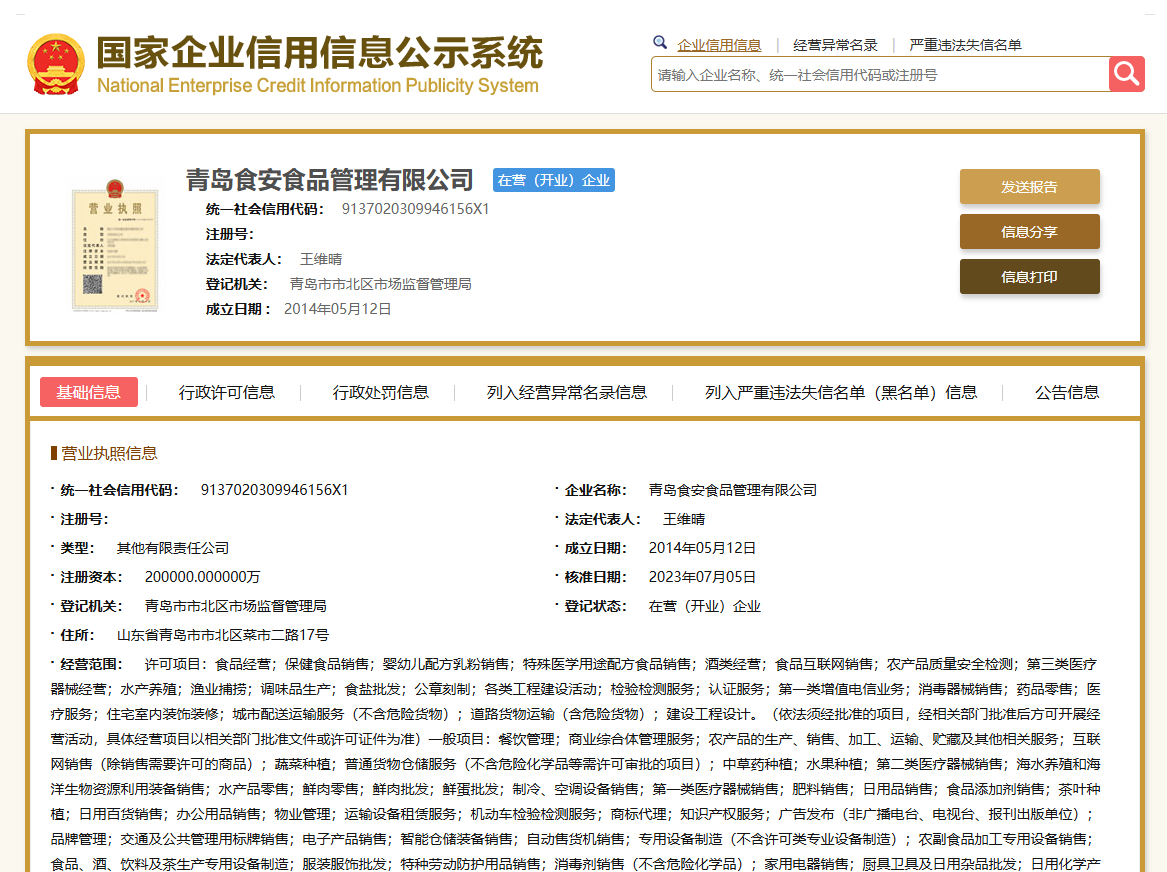Click the red search magnifier button
The width and height of the screenshot is (1167, 872).
point(1126,74)
